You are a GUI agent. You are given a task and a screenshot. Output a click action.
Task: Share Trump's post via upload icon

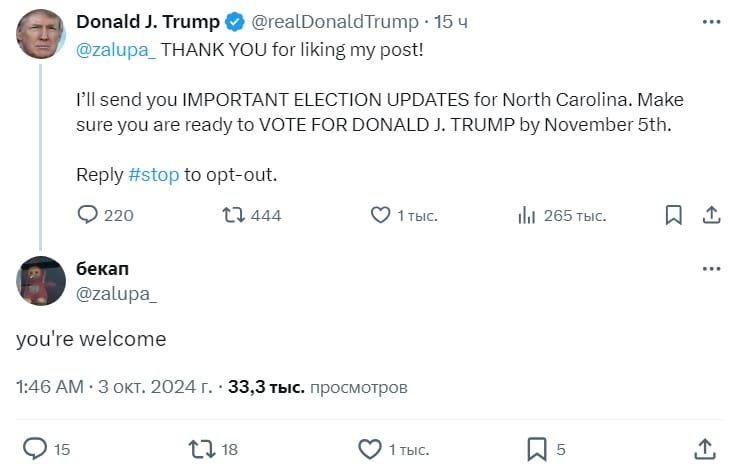pos(712,215)
